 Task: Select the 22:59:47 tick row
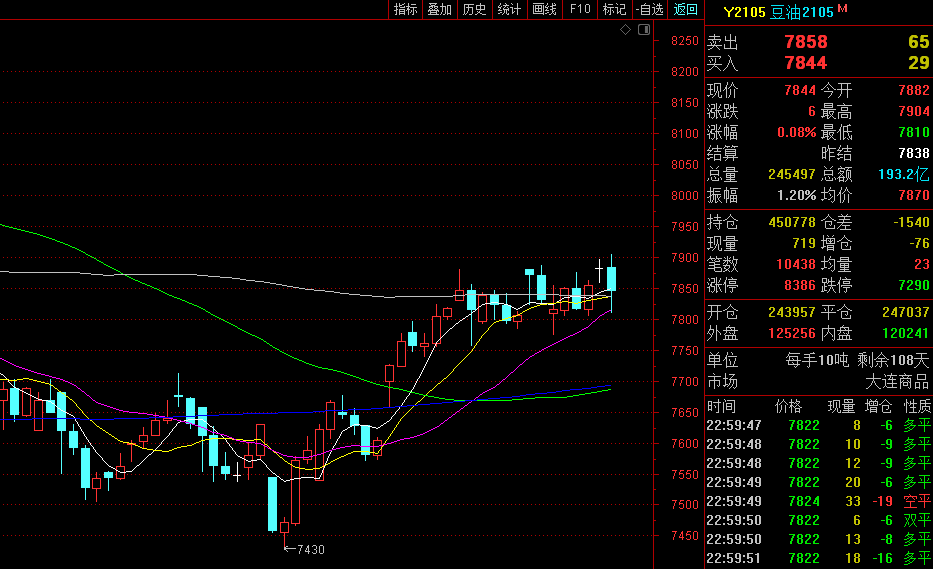(819, 425)
